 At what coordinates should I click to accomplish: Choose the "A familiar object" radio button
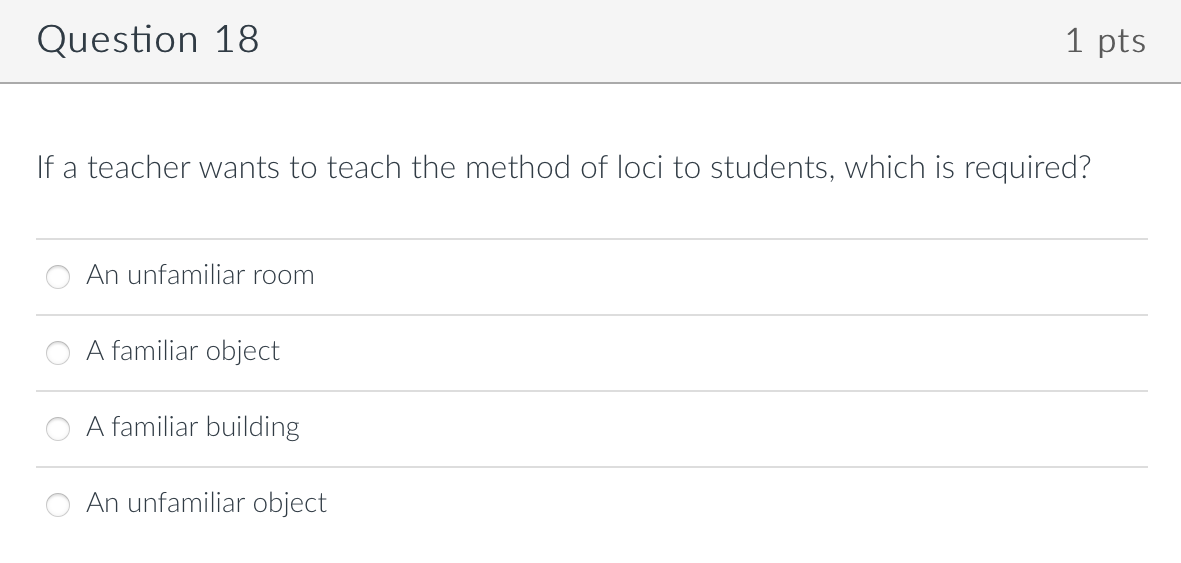tap(59, 353)
